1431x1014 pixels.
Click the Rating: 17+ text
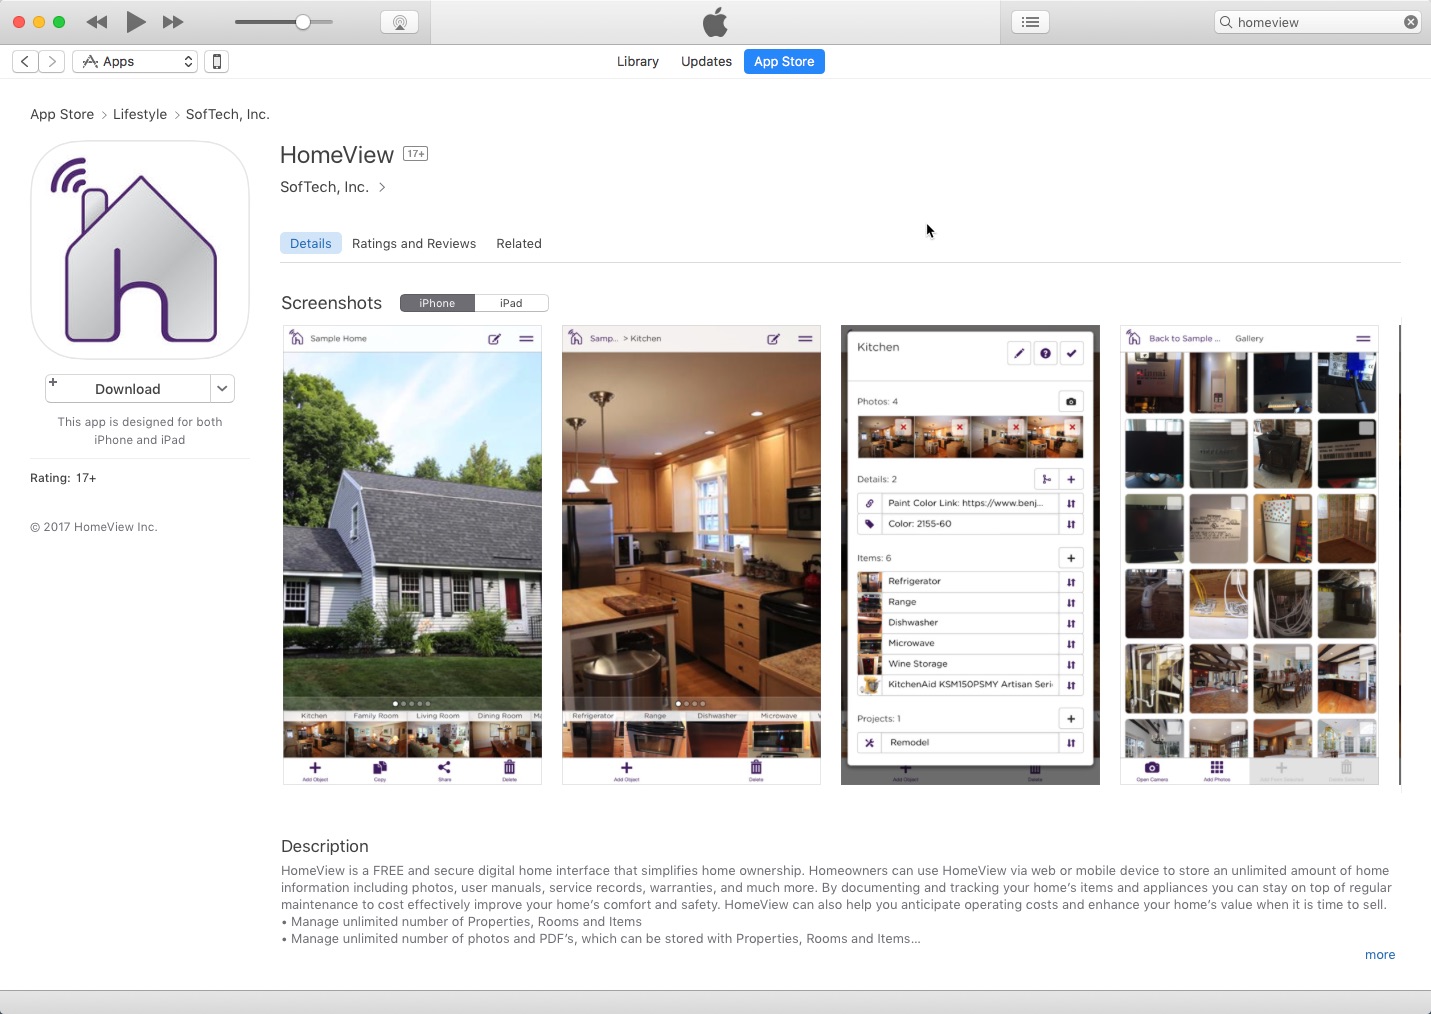pos(63,479)
